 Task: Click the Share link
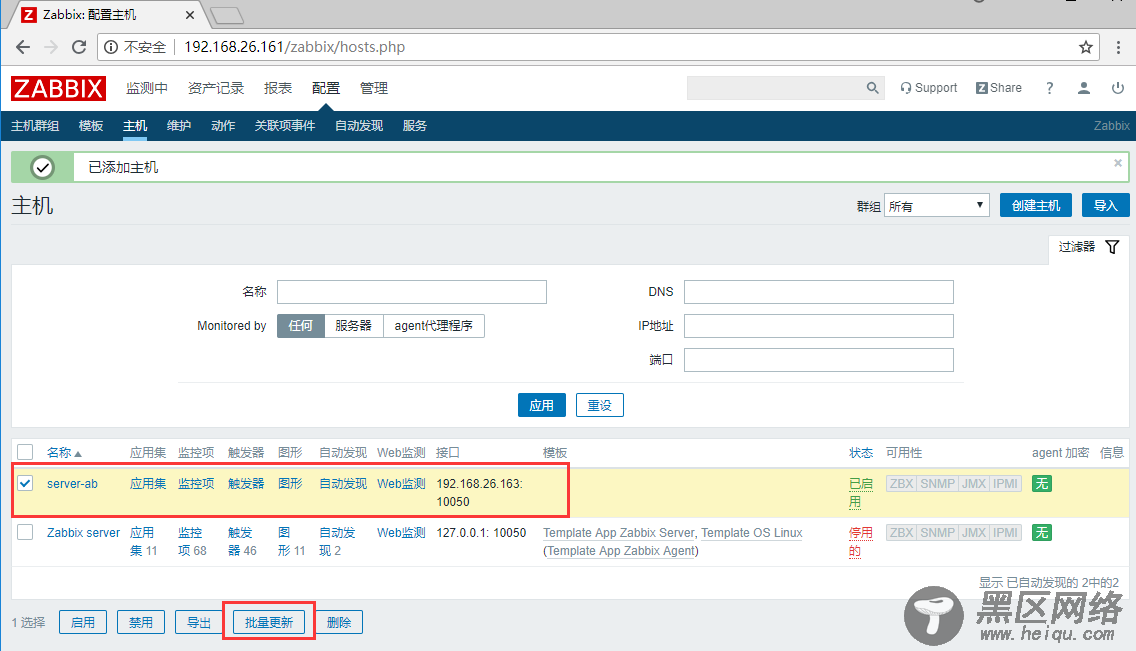[999, 88]
